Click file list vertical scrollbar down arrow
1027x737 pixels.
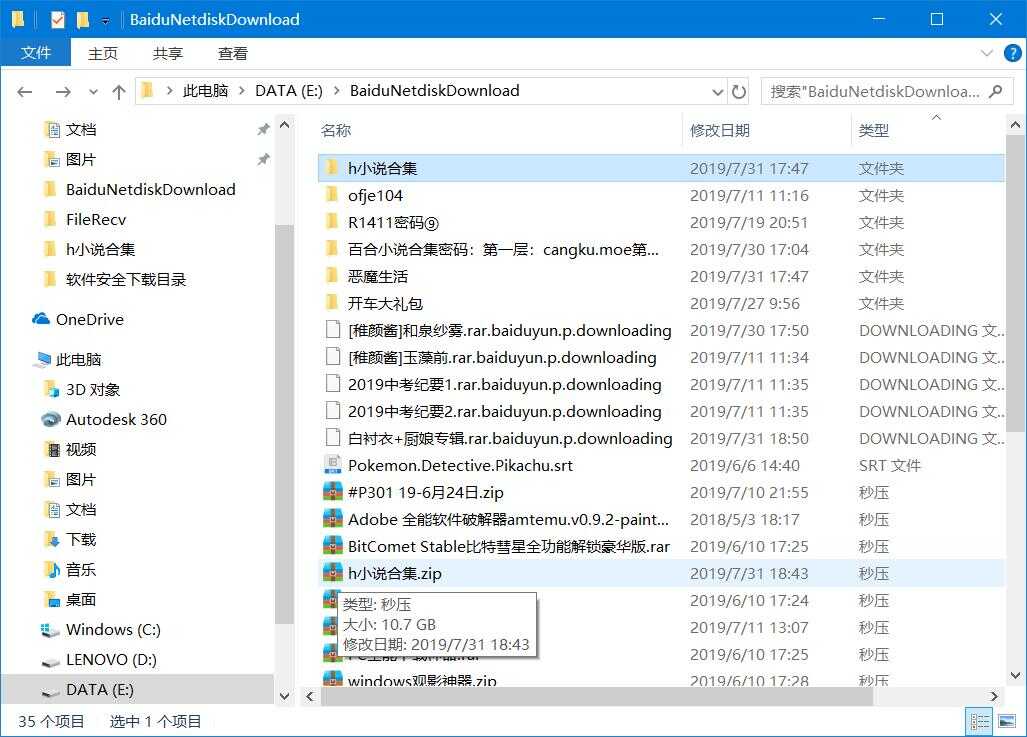(1015, 675)
